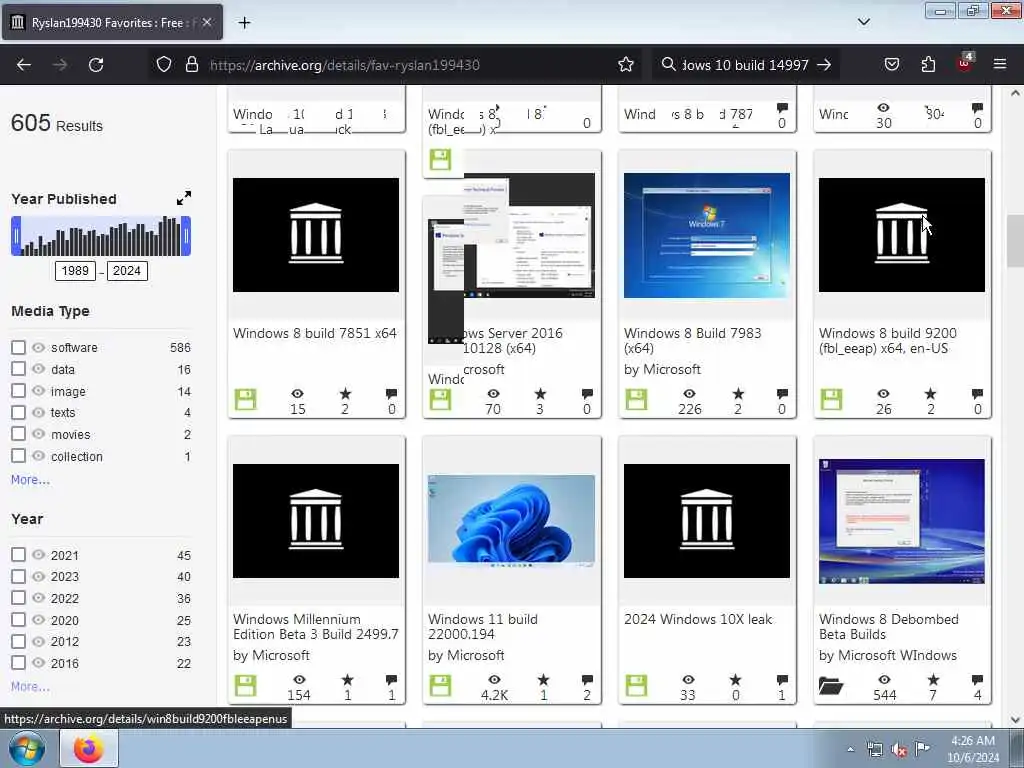This screenshot has width=1024, height=768.
Task: Toggle eye icon next to 2022
Action: (39, 597)
